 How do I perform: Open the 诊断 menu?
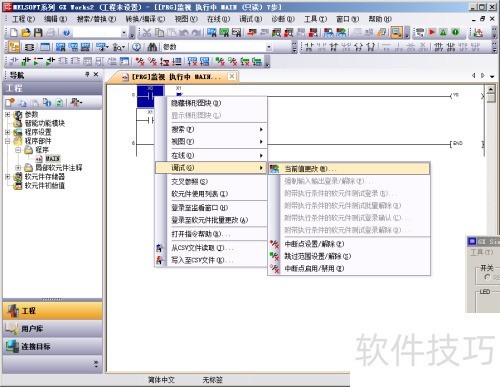click(x=283, y=19)
